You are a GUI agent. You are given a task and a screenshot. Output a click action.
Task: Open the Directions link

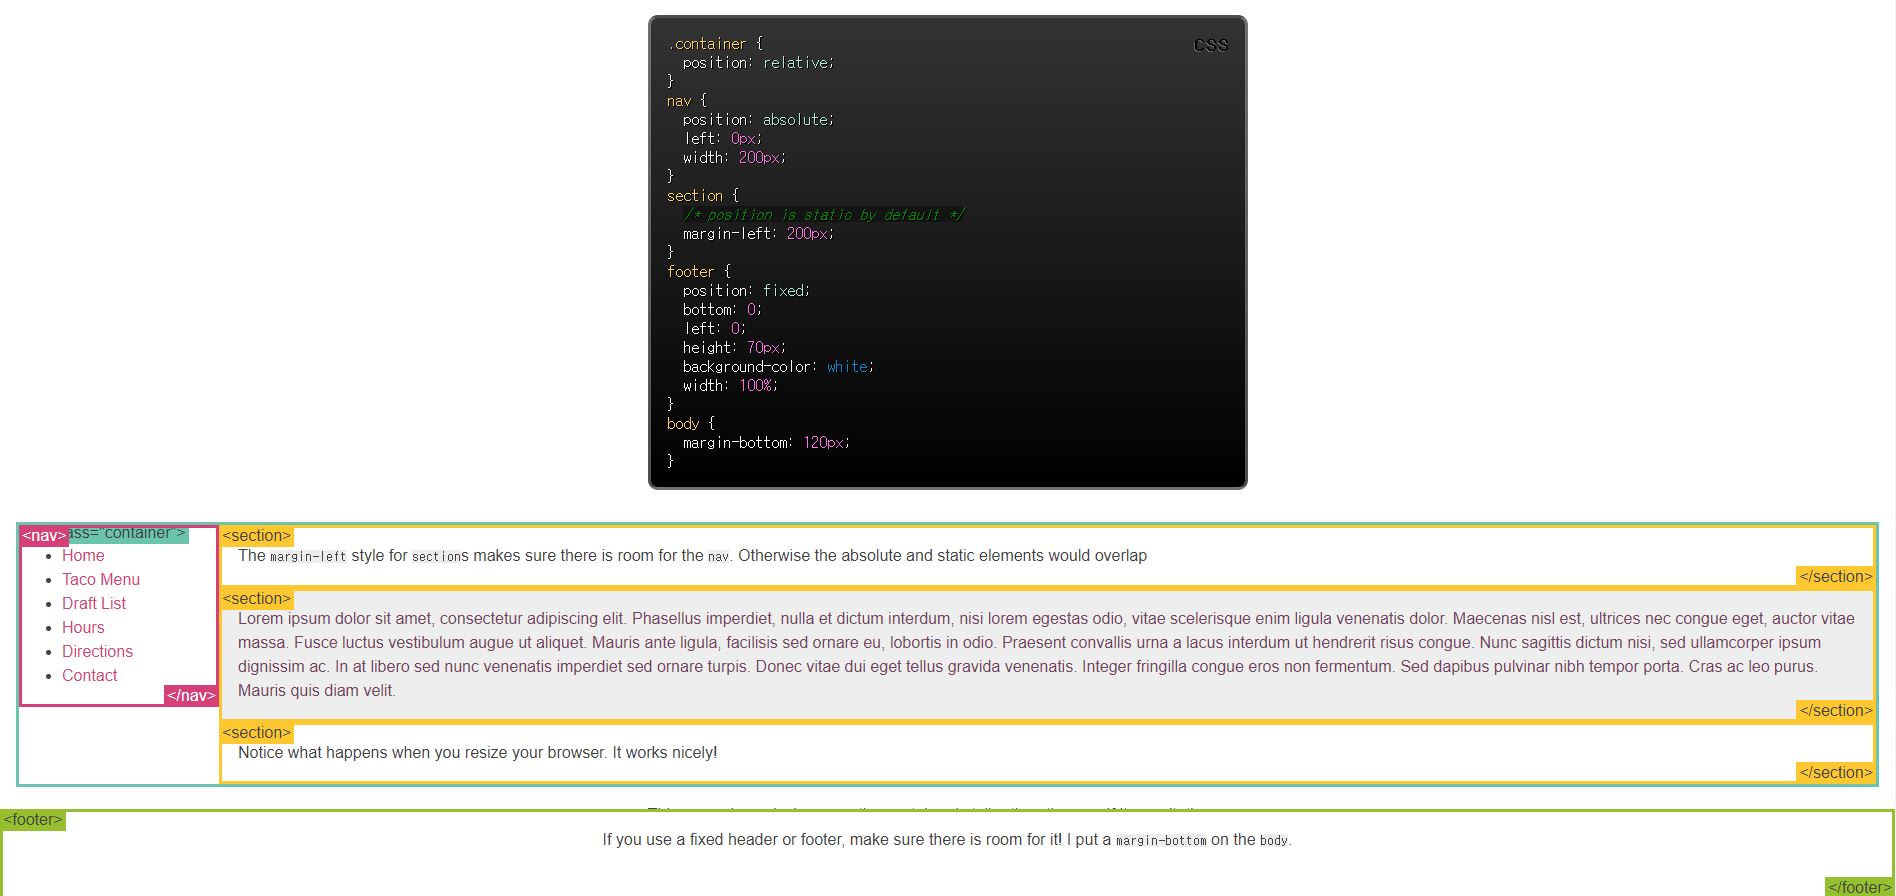(97, 652)
